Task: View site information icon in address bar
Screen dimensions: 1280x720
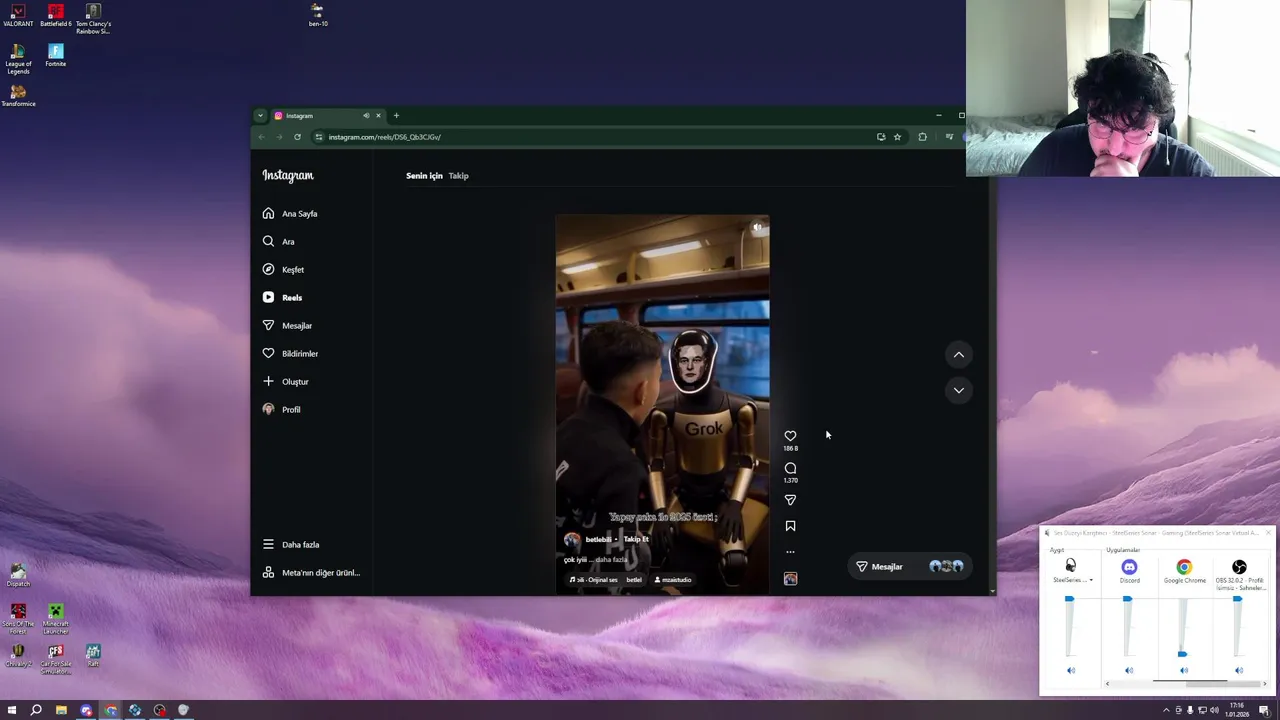Action: pyautogui.click(x=319, y=137)
